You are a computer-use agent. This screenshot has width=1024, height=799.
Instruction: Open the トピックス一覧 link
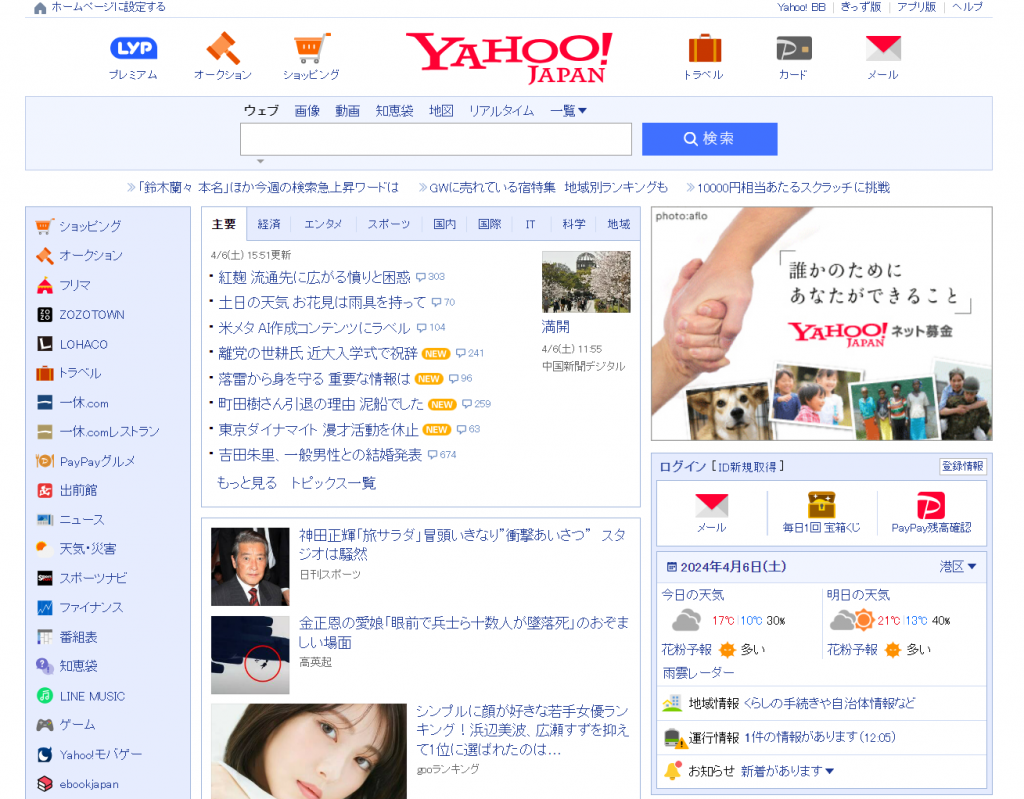pos(333,483)
